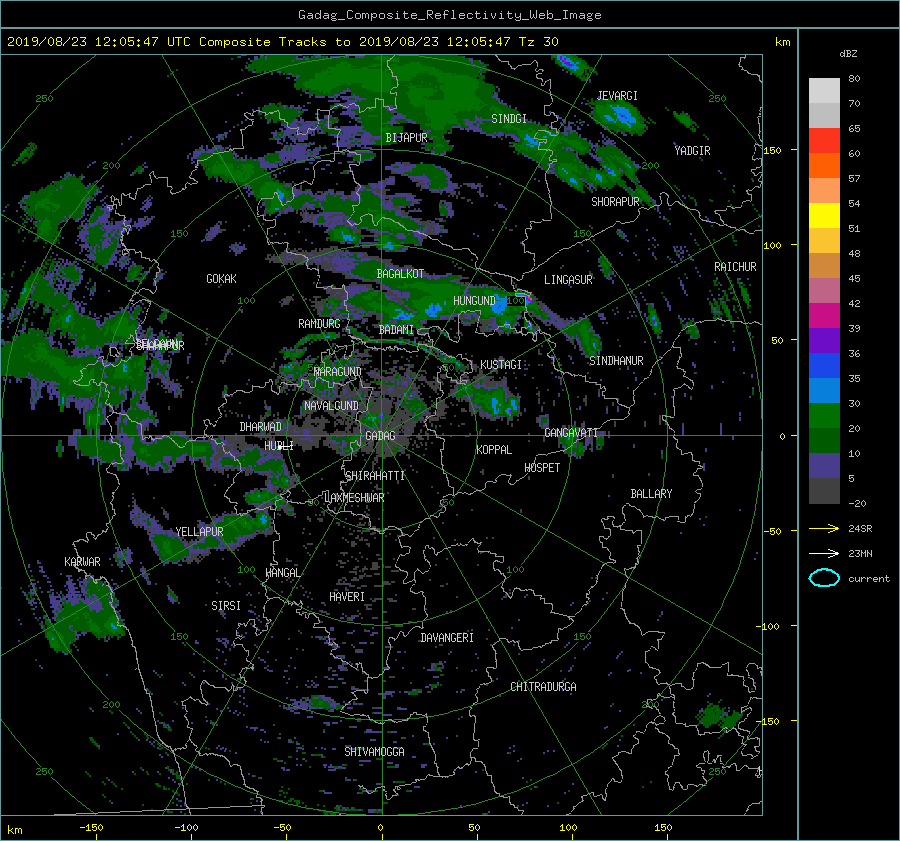The width and height of the screenshot is (900, 841).
Task: Click the RAMDURG label
Action: pyautogui.click(x=319, y=324)
